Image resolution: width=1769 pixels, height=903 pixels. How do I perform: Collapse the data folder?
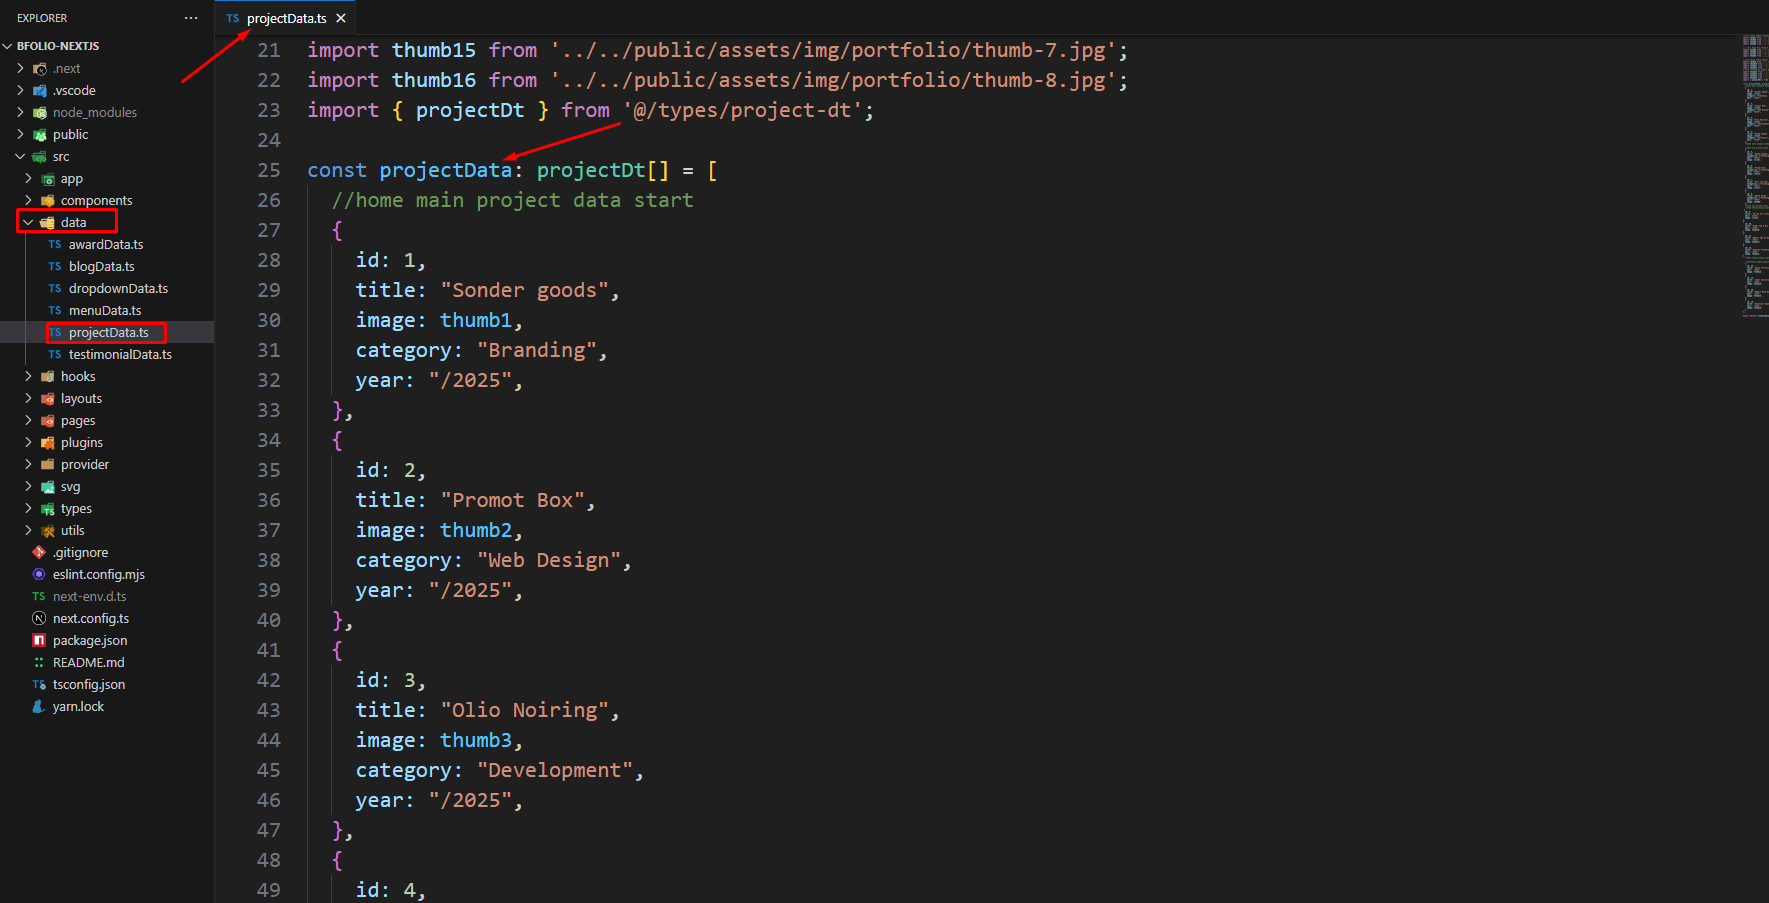pos(28,222)
